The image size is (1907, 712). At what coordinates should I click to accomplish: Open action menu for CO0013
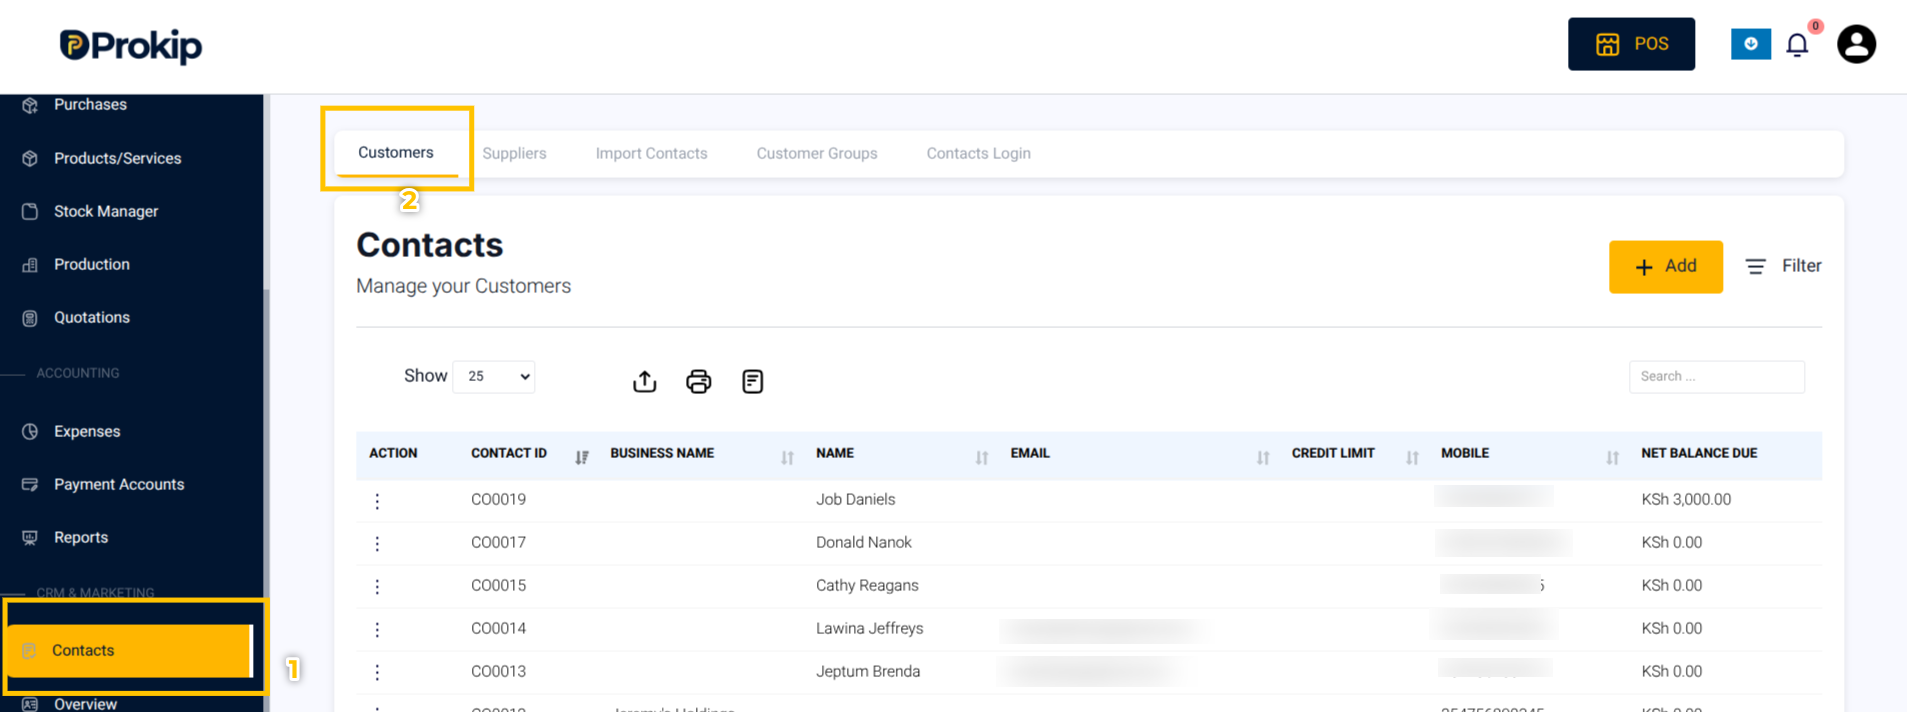[x=377, y=672]
